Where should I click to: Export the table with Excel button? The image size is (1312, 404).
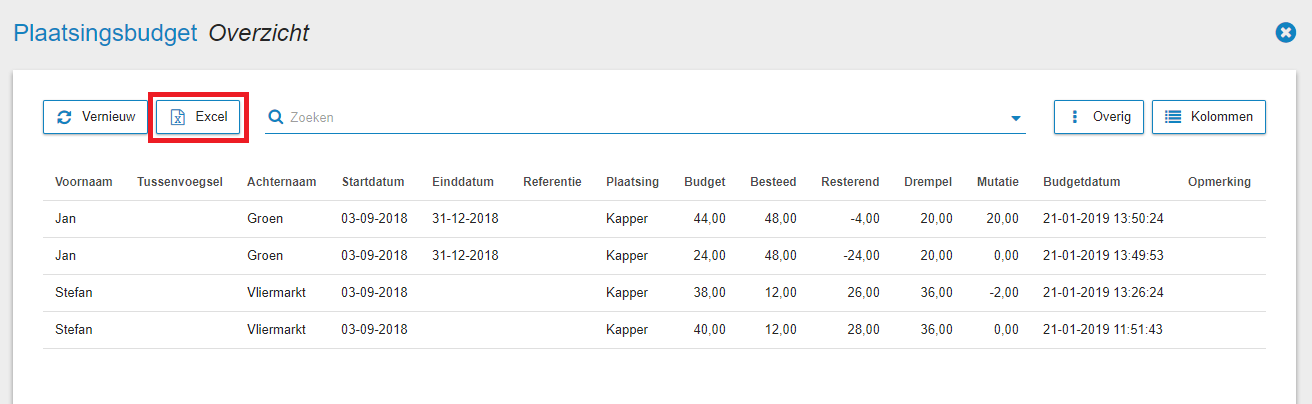pyautogui.click(x=198, y=117)
